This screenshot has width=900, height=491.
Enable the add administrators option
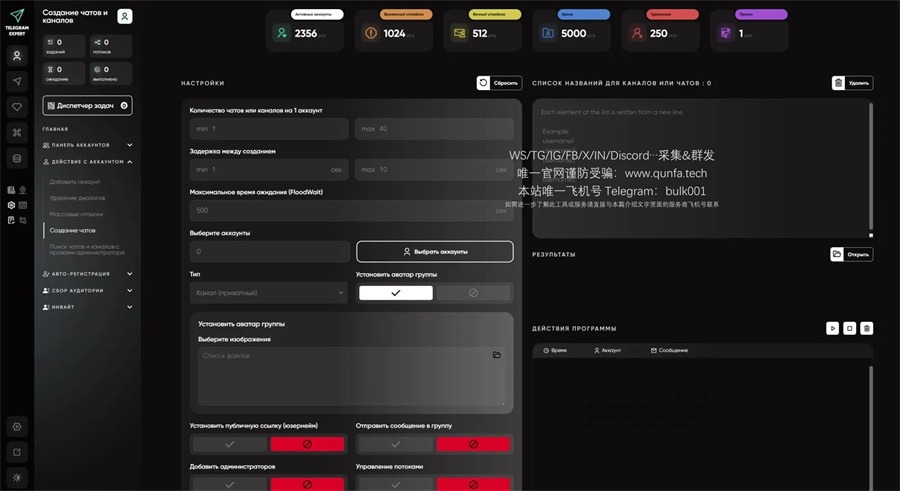pos(230,484)
